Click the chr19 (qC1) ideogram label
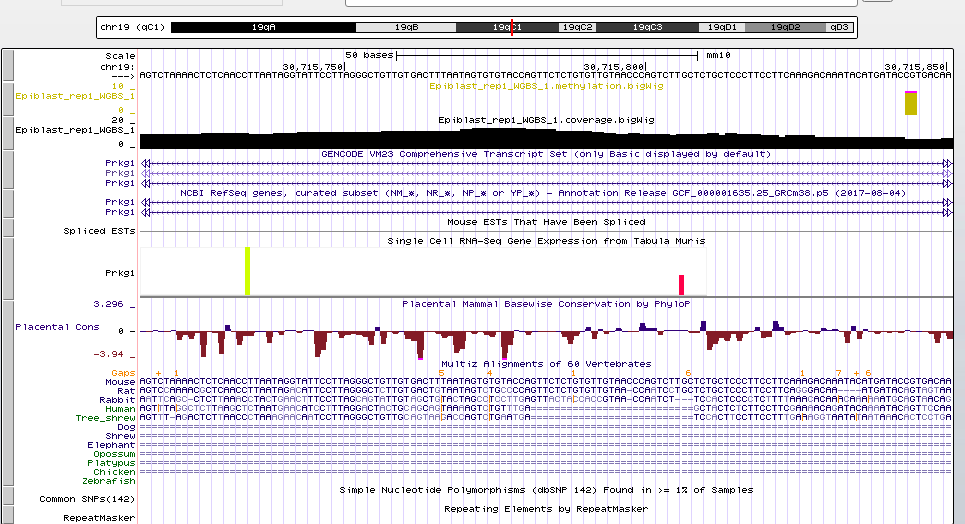 coord(132,27)
